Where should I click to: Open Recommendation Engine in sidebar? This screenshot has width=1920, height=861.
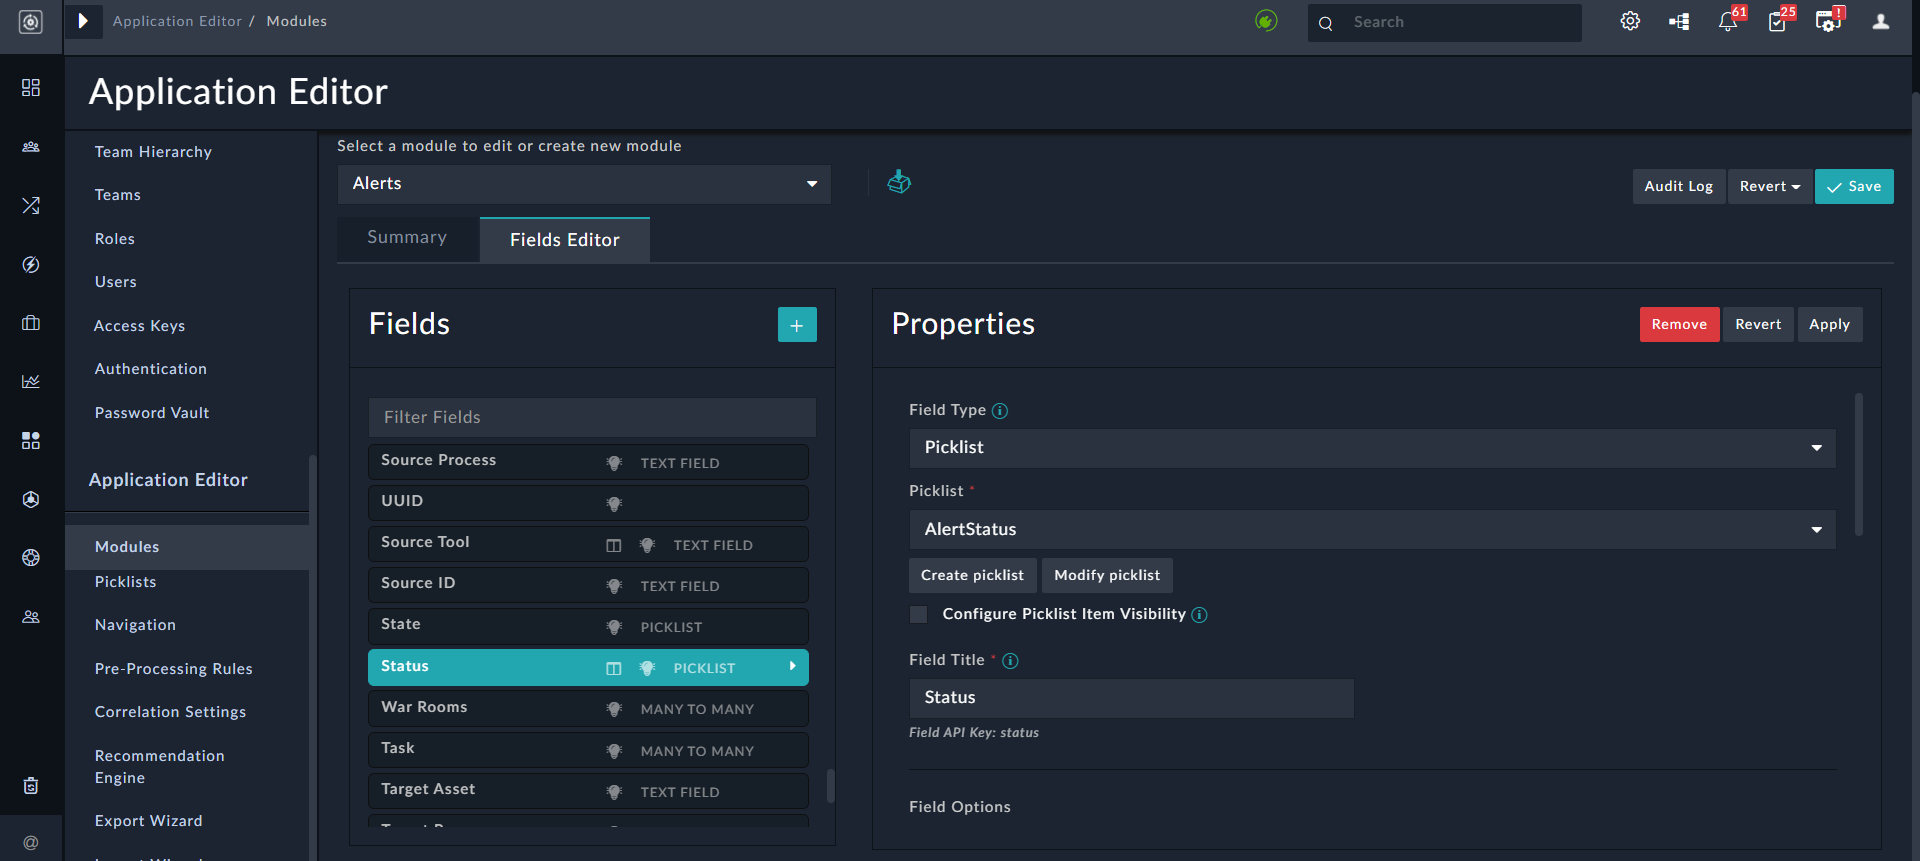(160, 767)
